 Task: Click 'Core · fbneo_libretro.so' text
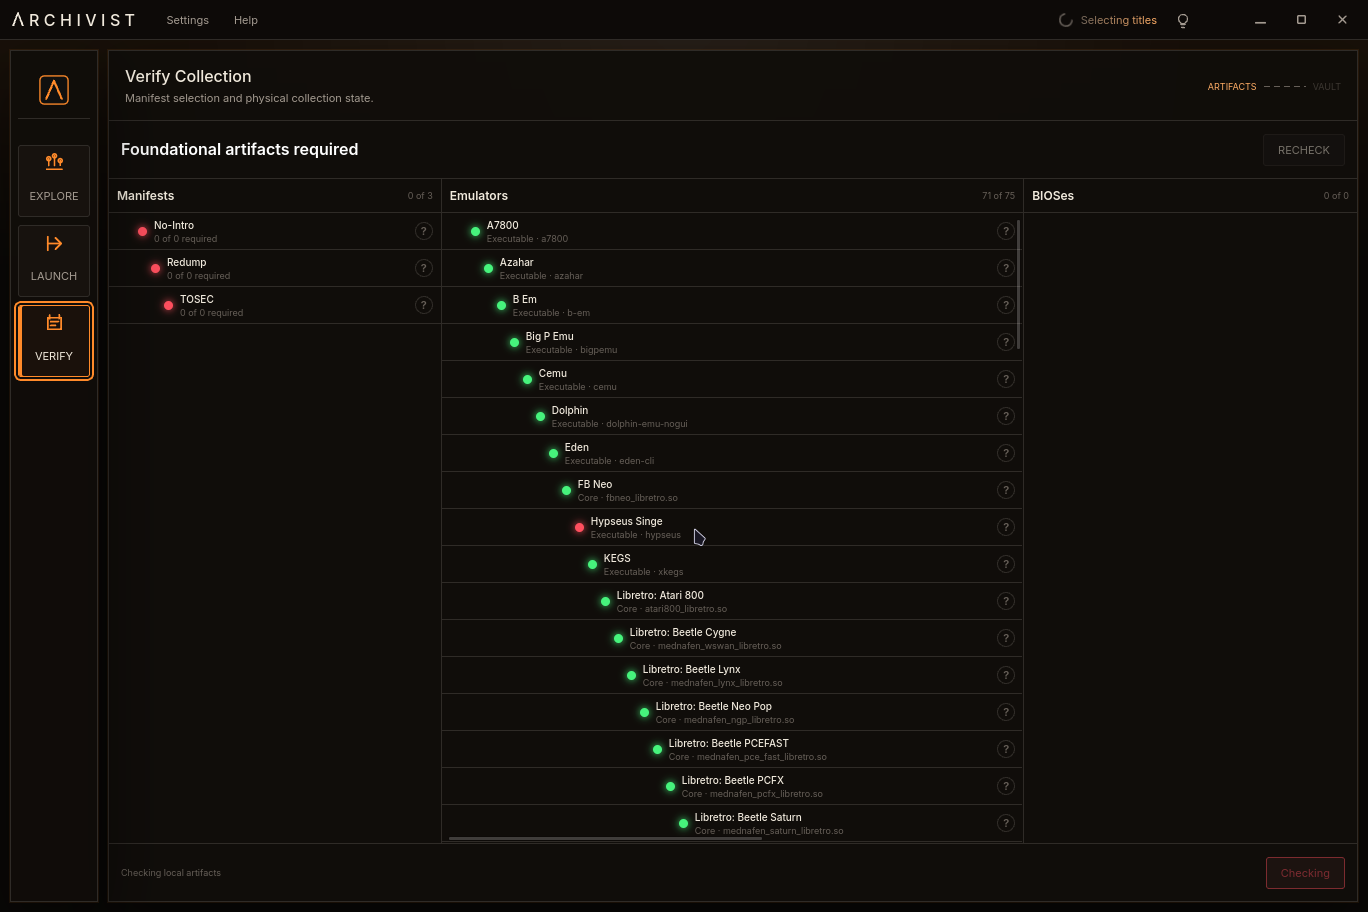[628, 498]
